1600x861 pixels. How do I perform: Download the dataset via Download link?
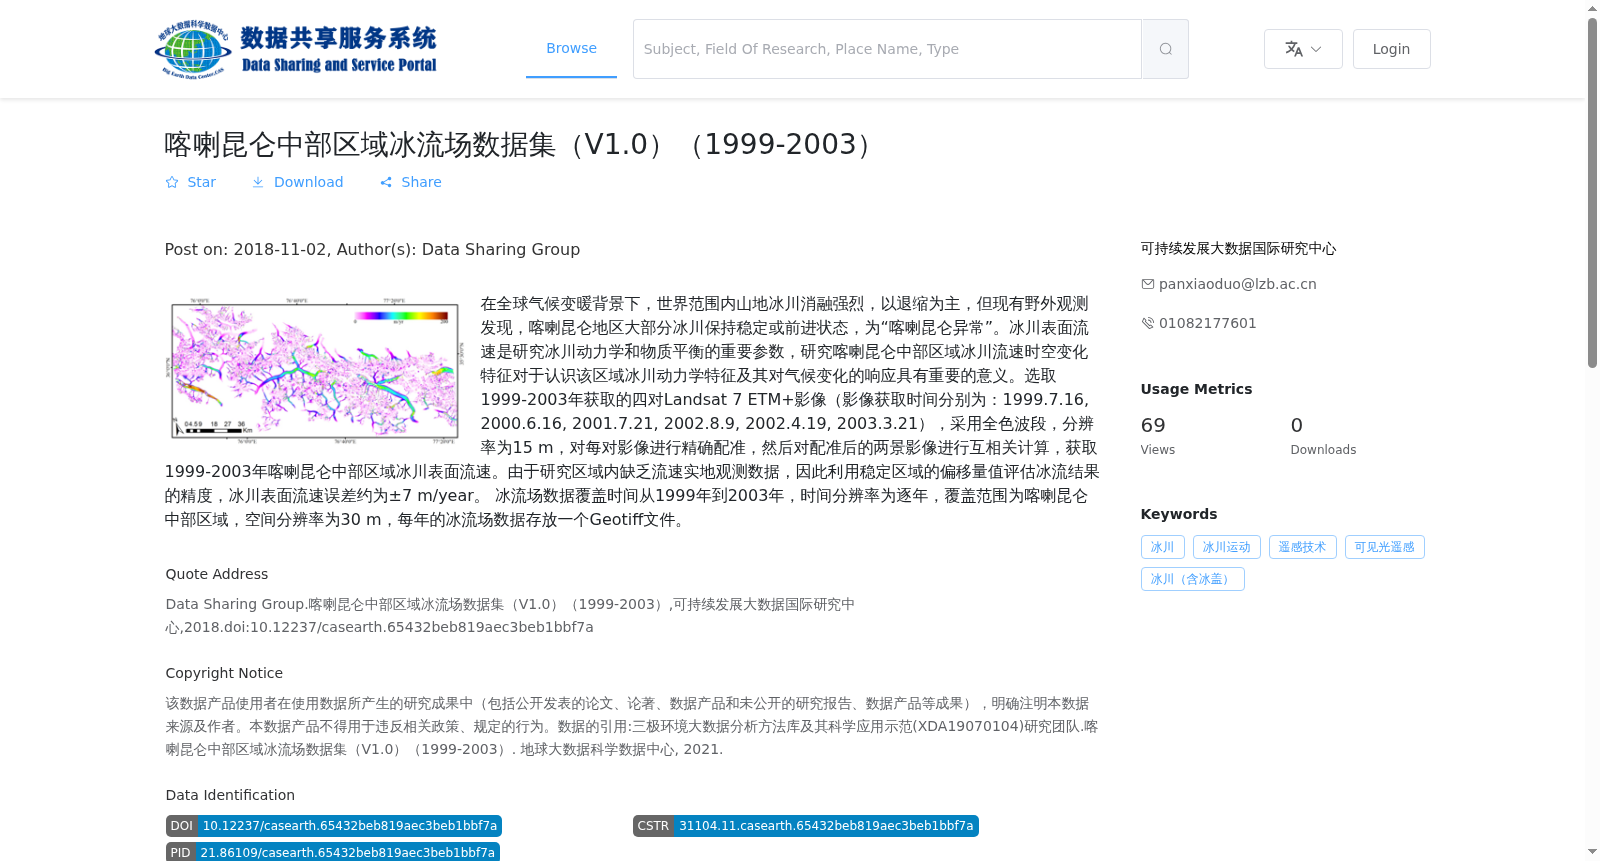tap(298, 182)
